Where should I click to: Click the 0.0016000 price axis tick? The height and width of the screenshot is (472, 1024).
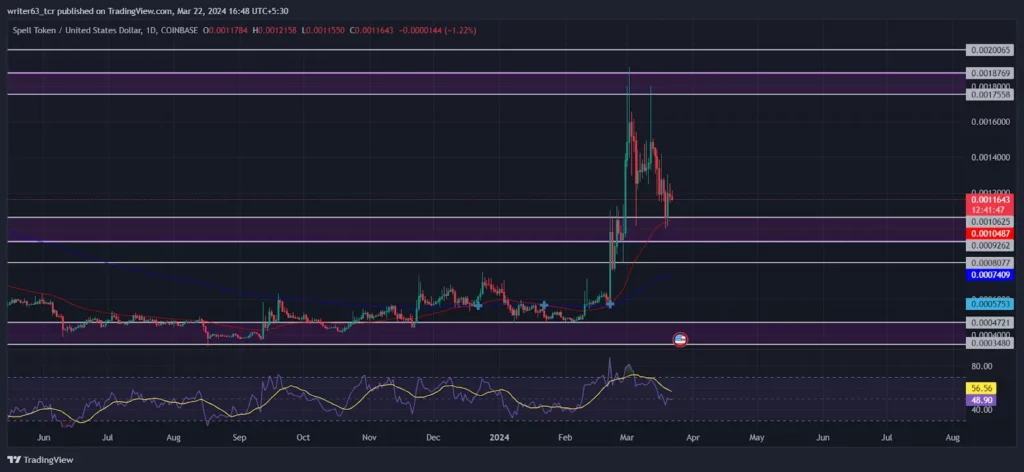coord(990,121)
